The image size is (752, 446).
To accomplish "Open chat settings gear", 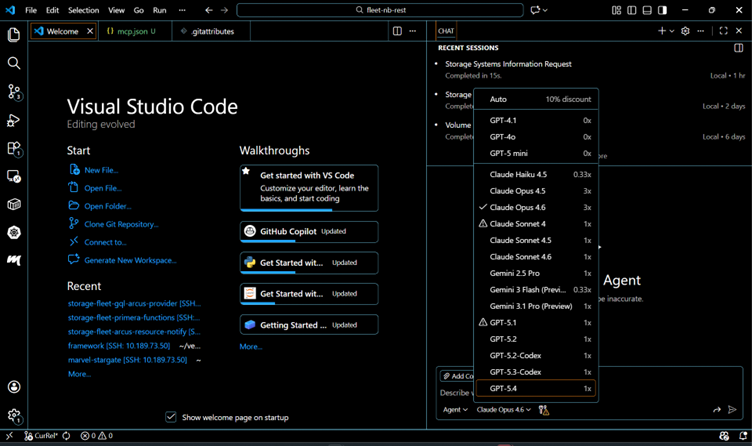I will (x=685, y=31).
